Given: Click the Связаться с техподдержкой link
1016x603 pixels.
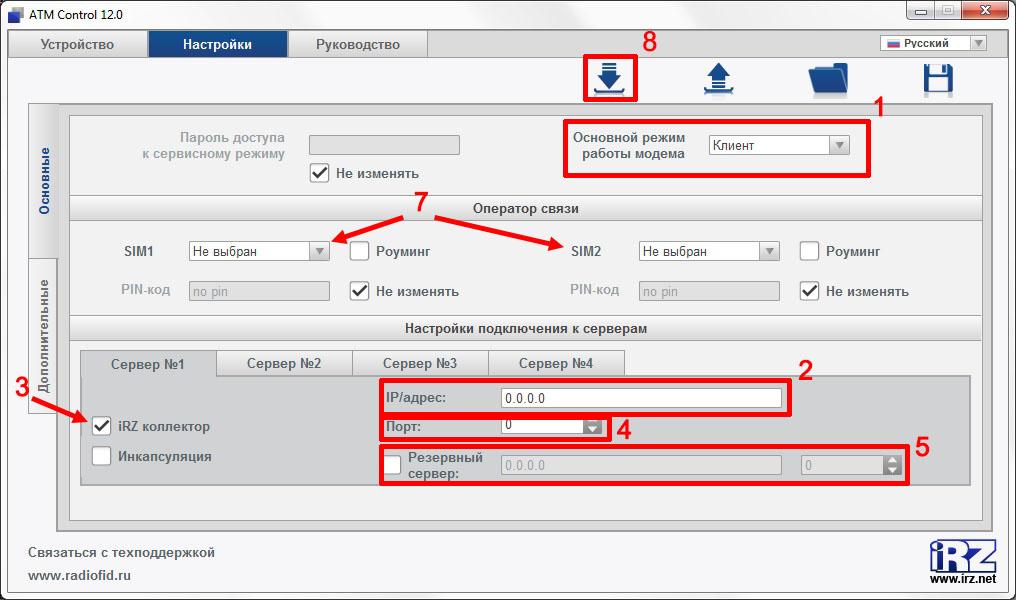Looking at the screenshot, I should click(x=121, y=552).
